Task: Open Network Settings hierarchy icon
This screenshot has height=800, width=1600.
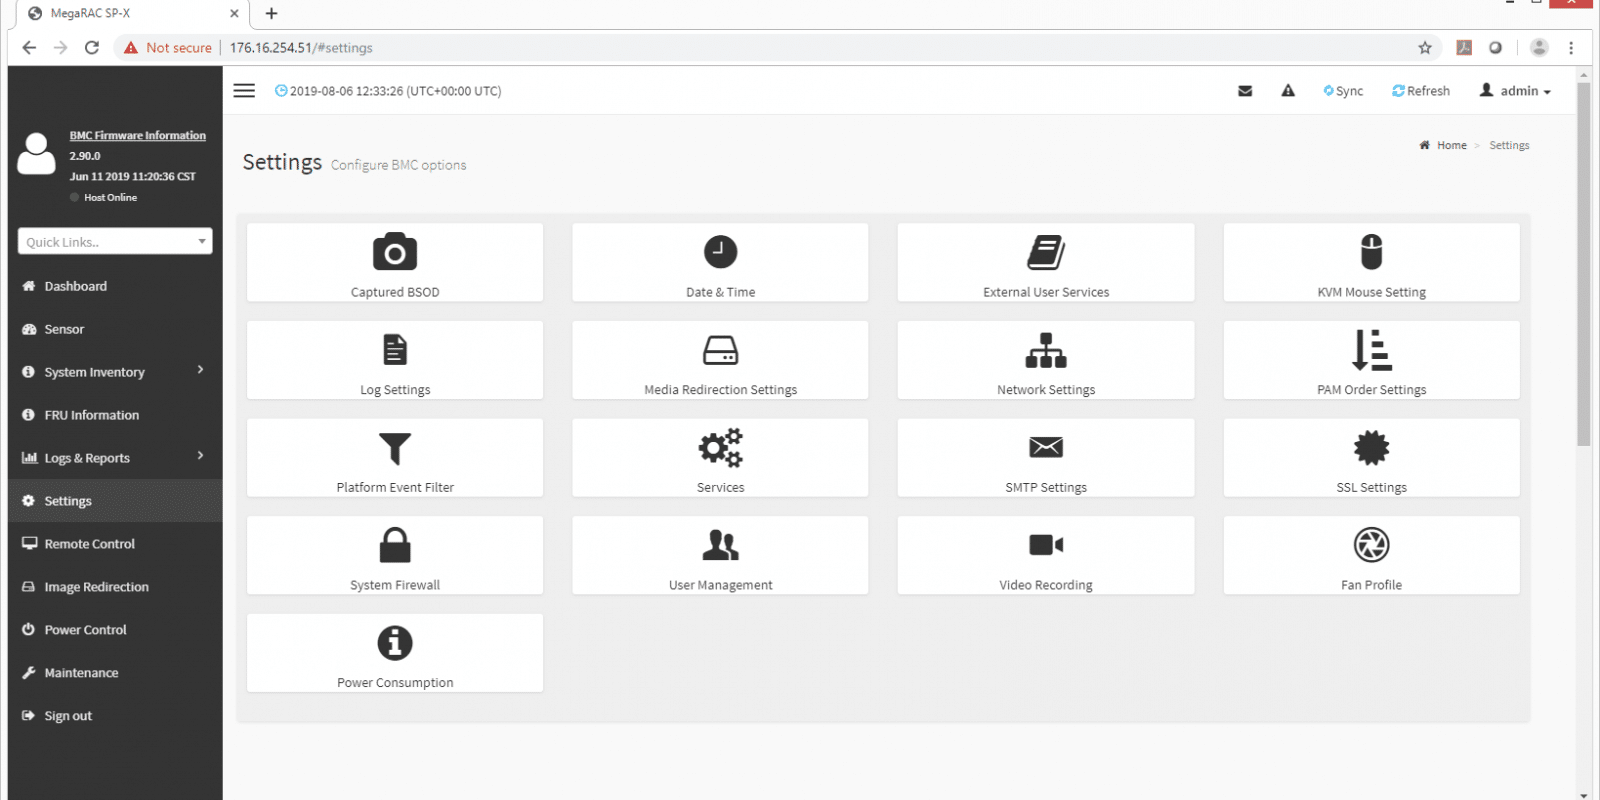Action: pos(1046,350)
